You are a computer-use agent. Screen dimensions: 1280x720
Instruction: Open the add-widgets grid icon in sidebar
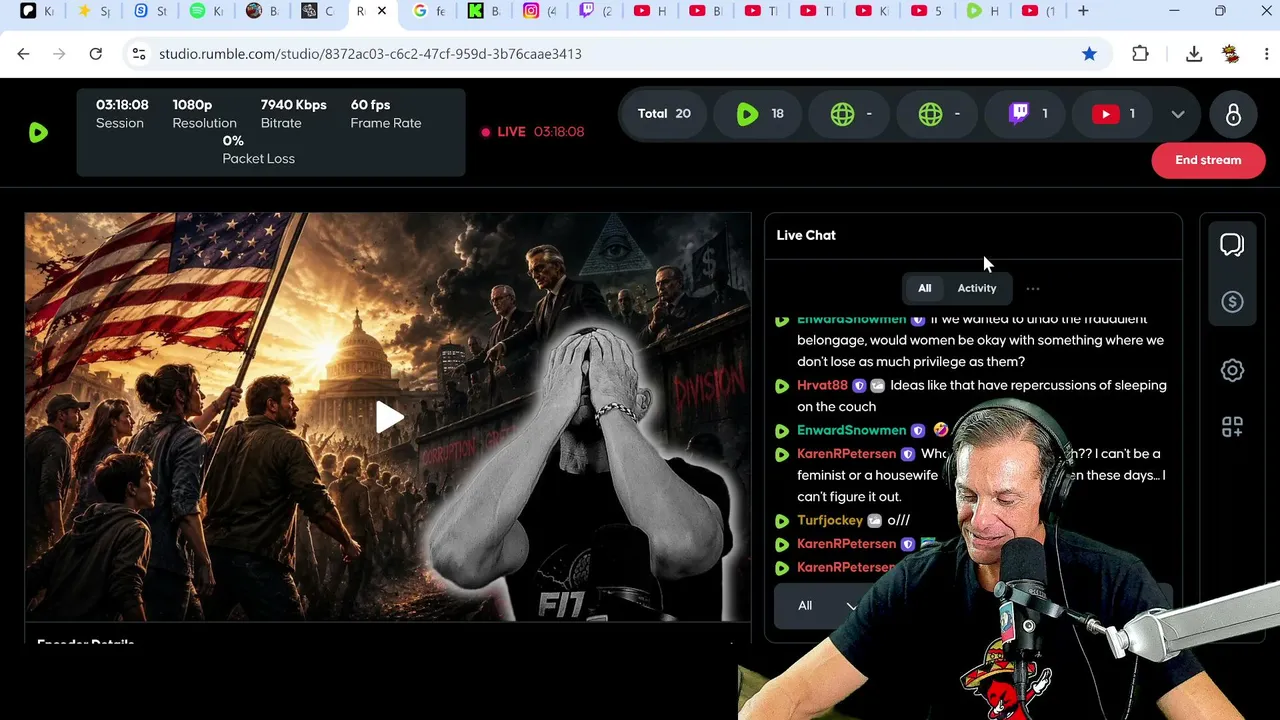1232,427
